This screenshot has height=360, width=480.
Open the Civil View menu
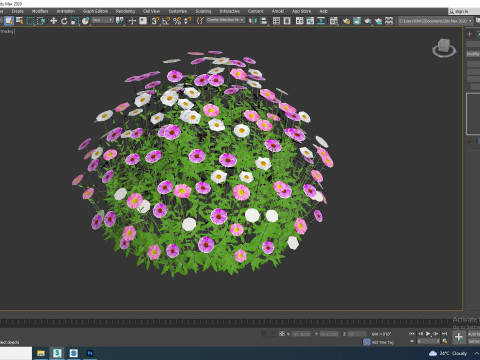click(151, 11)
